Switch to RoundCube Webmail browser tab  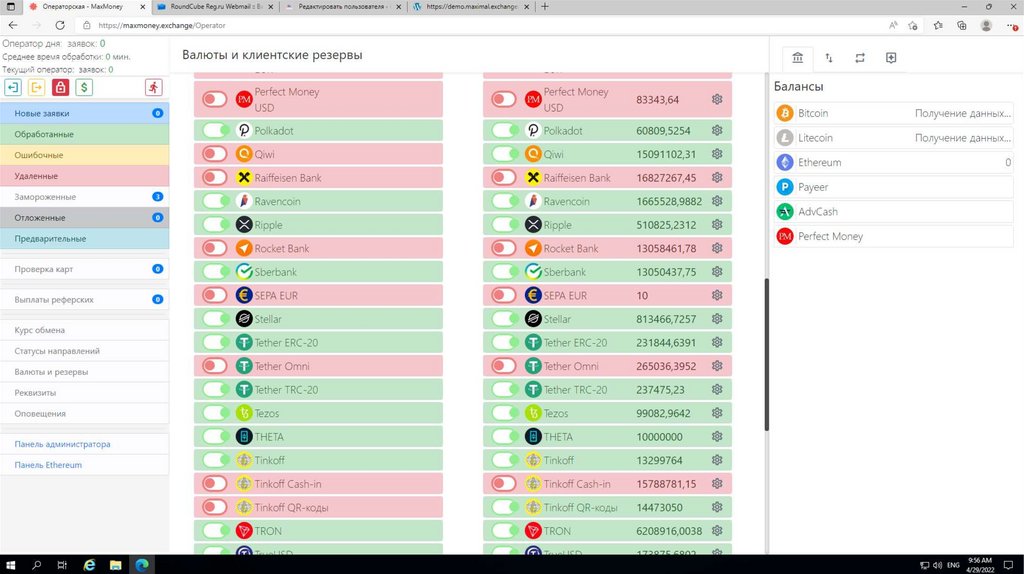coord(216,7)
